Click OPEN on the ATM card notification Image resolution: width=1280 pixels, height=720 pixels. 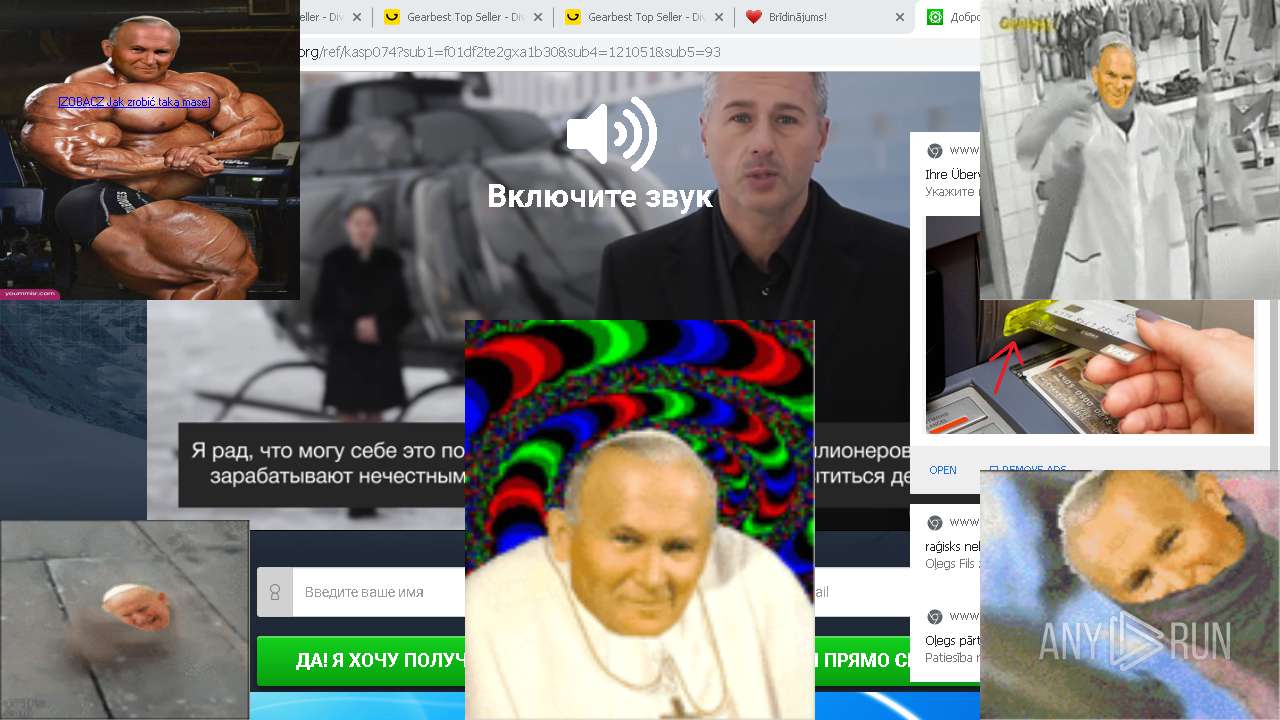click(x=943, y=470)
